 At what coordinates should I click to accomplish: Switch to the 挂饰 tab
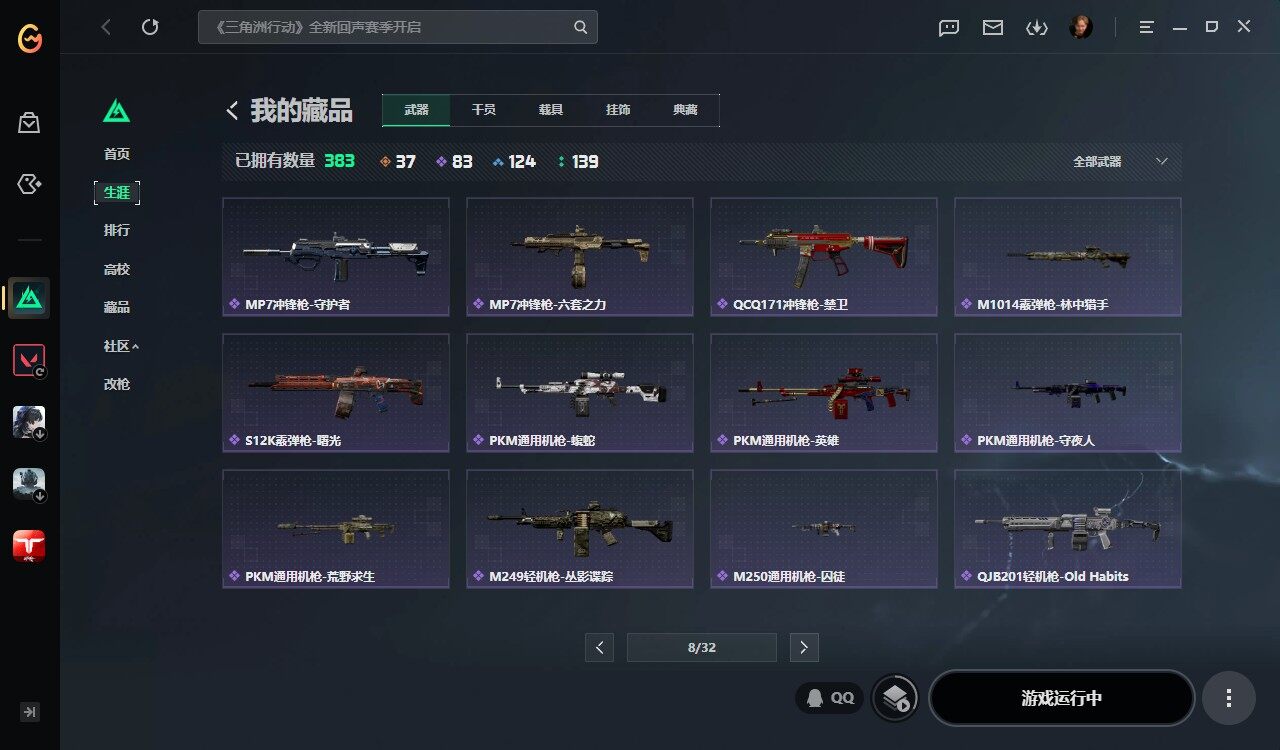618,110
